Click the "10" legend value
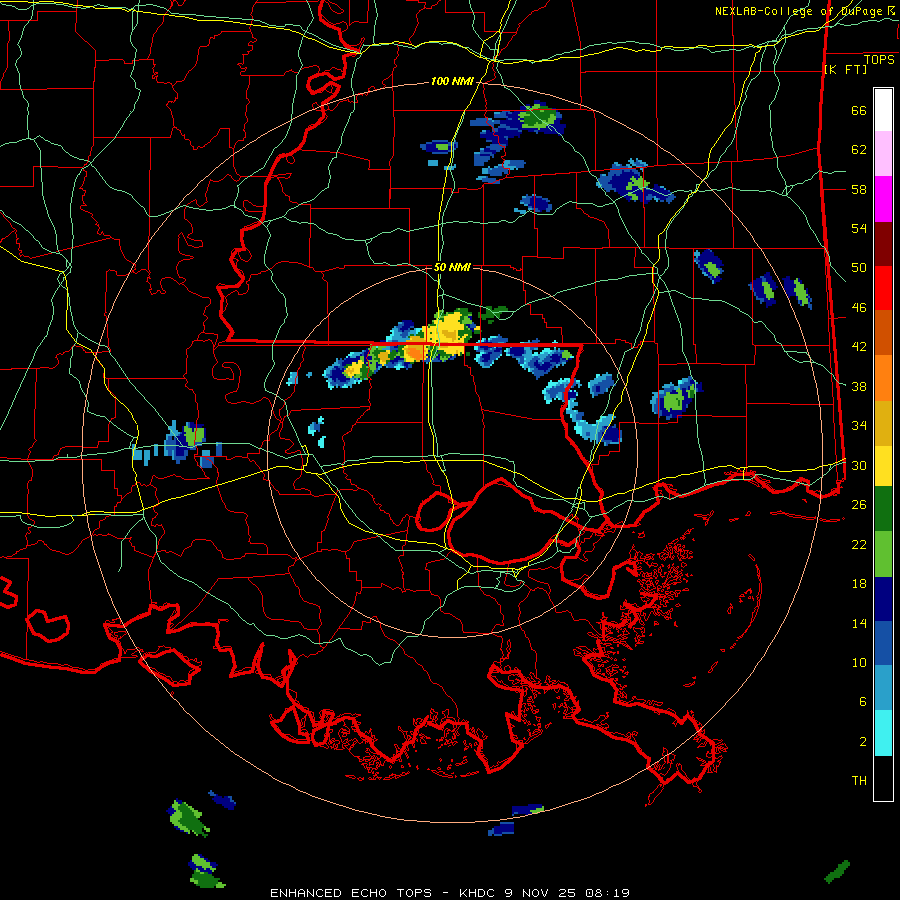Viewport: 900px width, 900px height. pos(859,662)
